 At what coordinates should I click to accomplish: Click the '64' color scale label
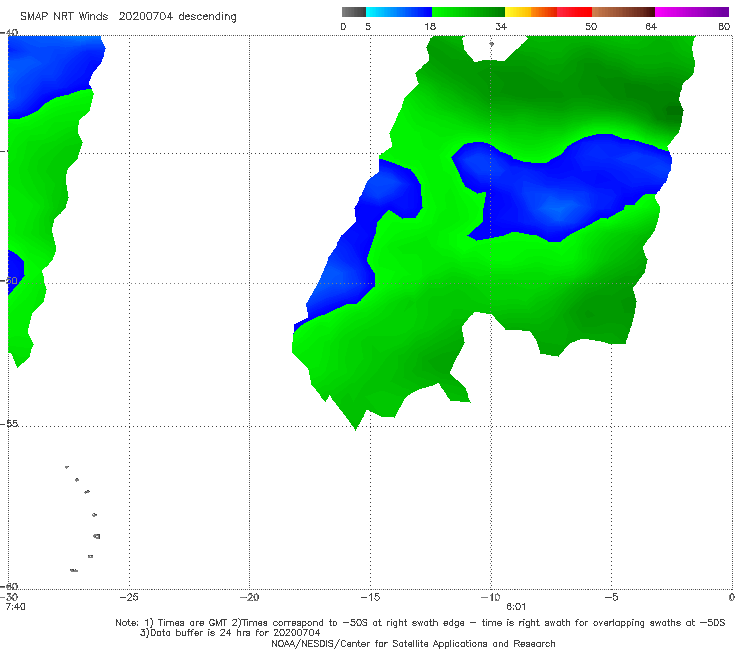[x=651, y=27]
